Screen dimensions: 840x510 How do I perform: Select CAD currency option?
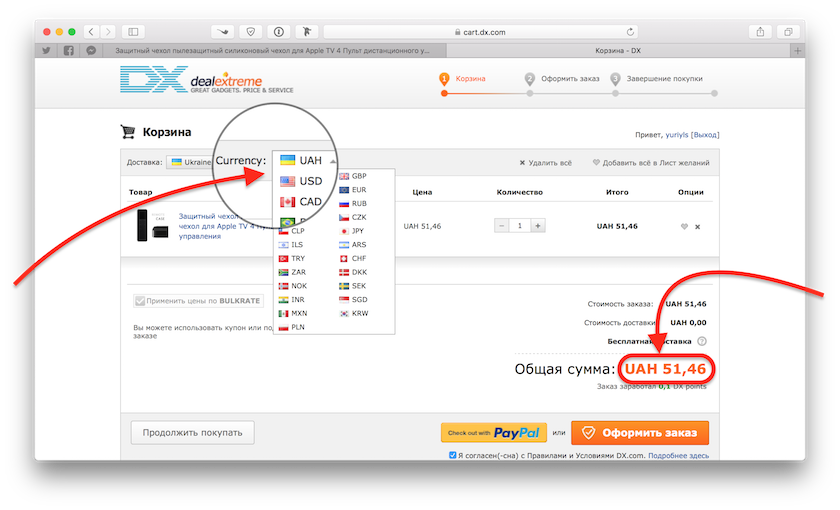coord(301,202)
